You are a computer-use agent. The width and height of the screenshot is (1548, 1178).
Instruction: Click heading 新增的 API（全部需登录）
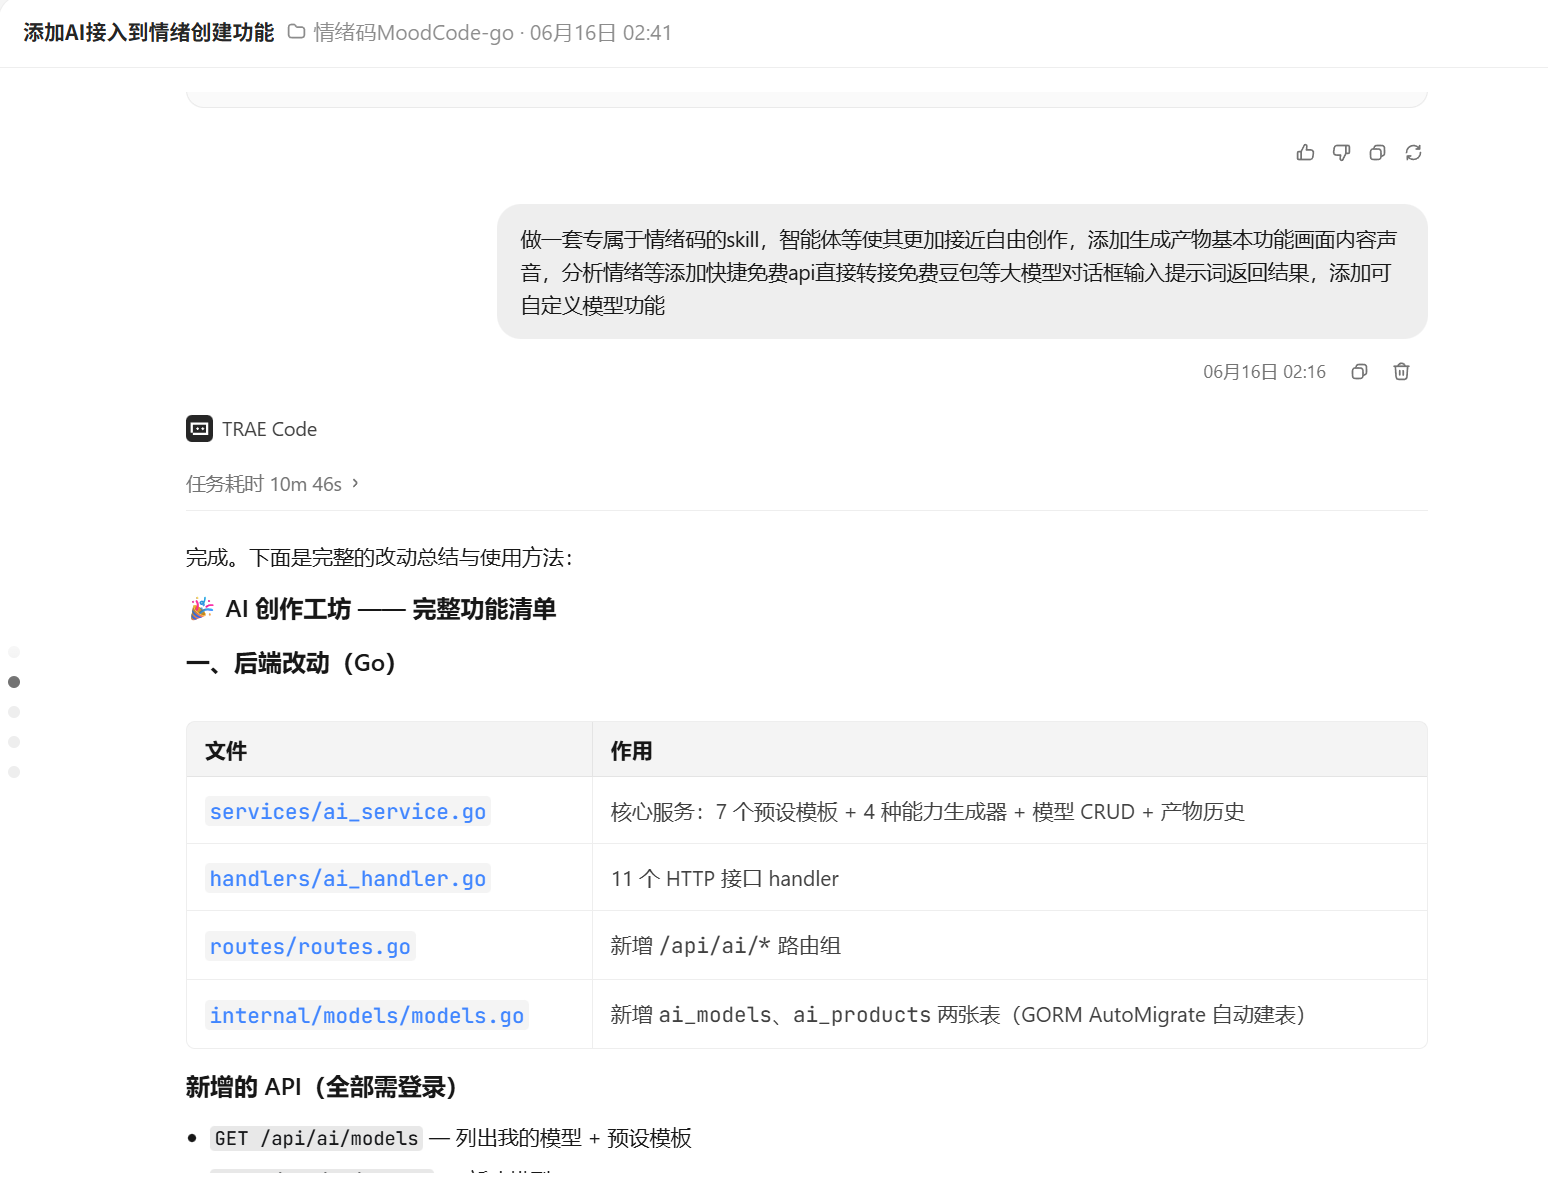(x=322, y=1087)
